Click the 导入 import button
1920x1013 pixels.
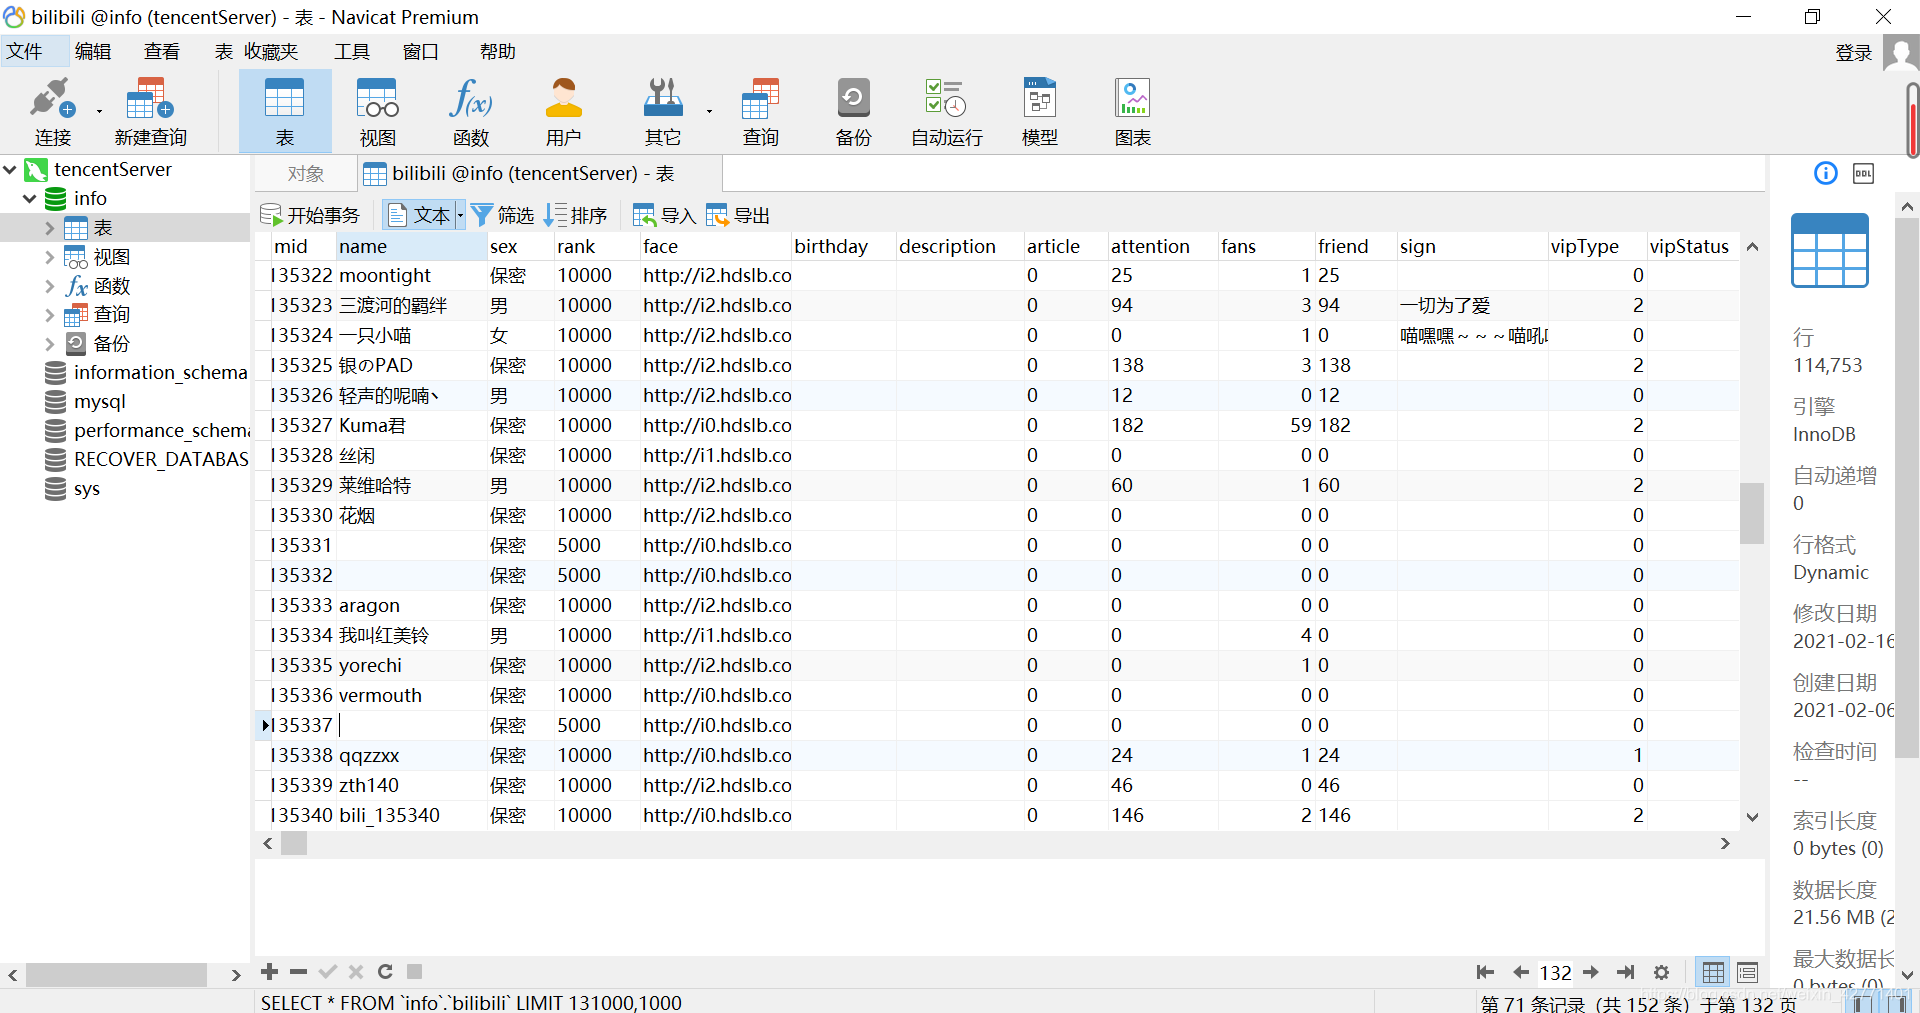coord(664,215)
